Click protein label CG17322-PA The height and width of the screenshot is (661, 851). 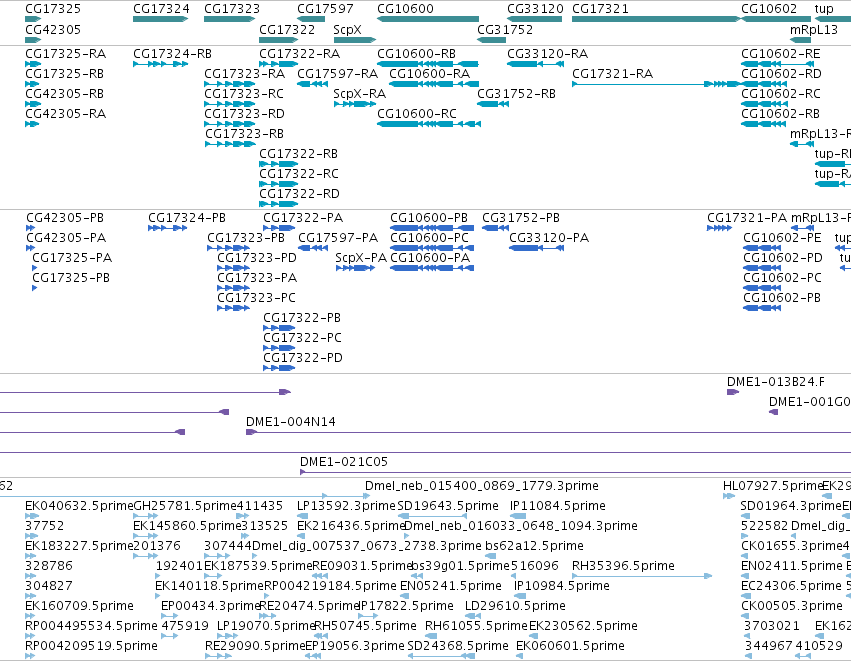tap(303, 218)
